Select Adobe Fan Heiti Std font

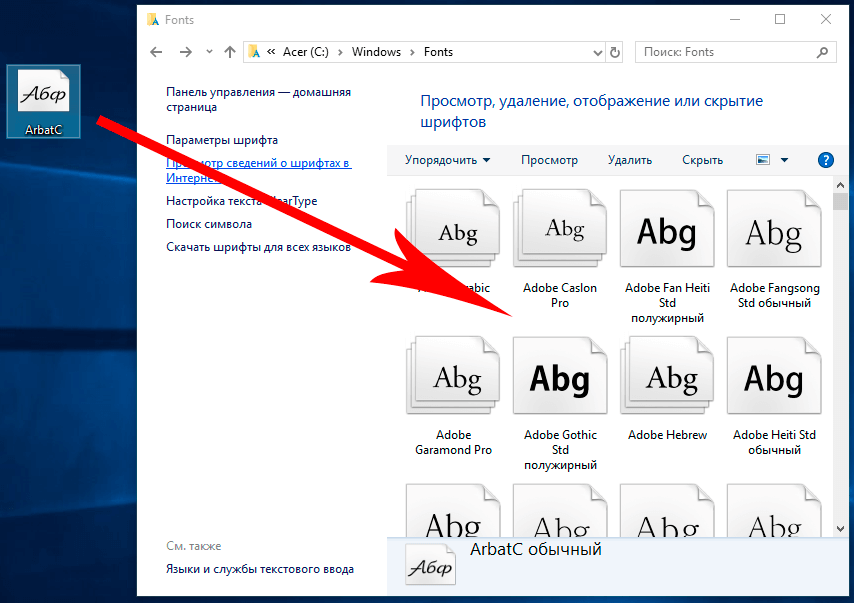(x=667, y=257)
